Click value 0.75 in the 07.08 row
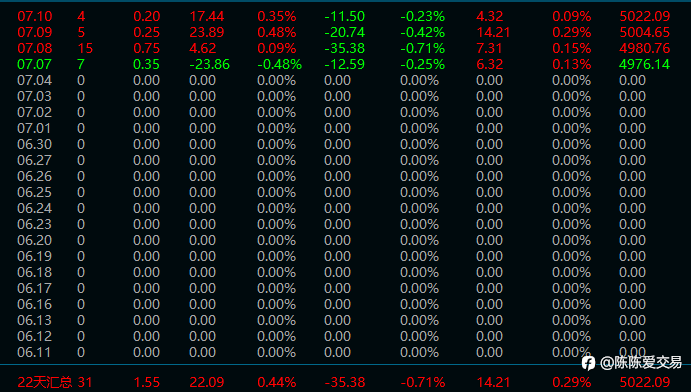The height and width of the screenshot is (392, 691). coord(146,48)
